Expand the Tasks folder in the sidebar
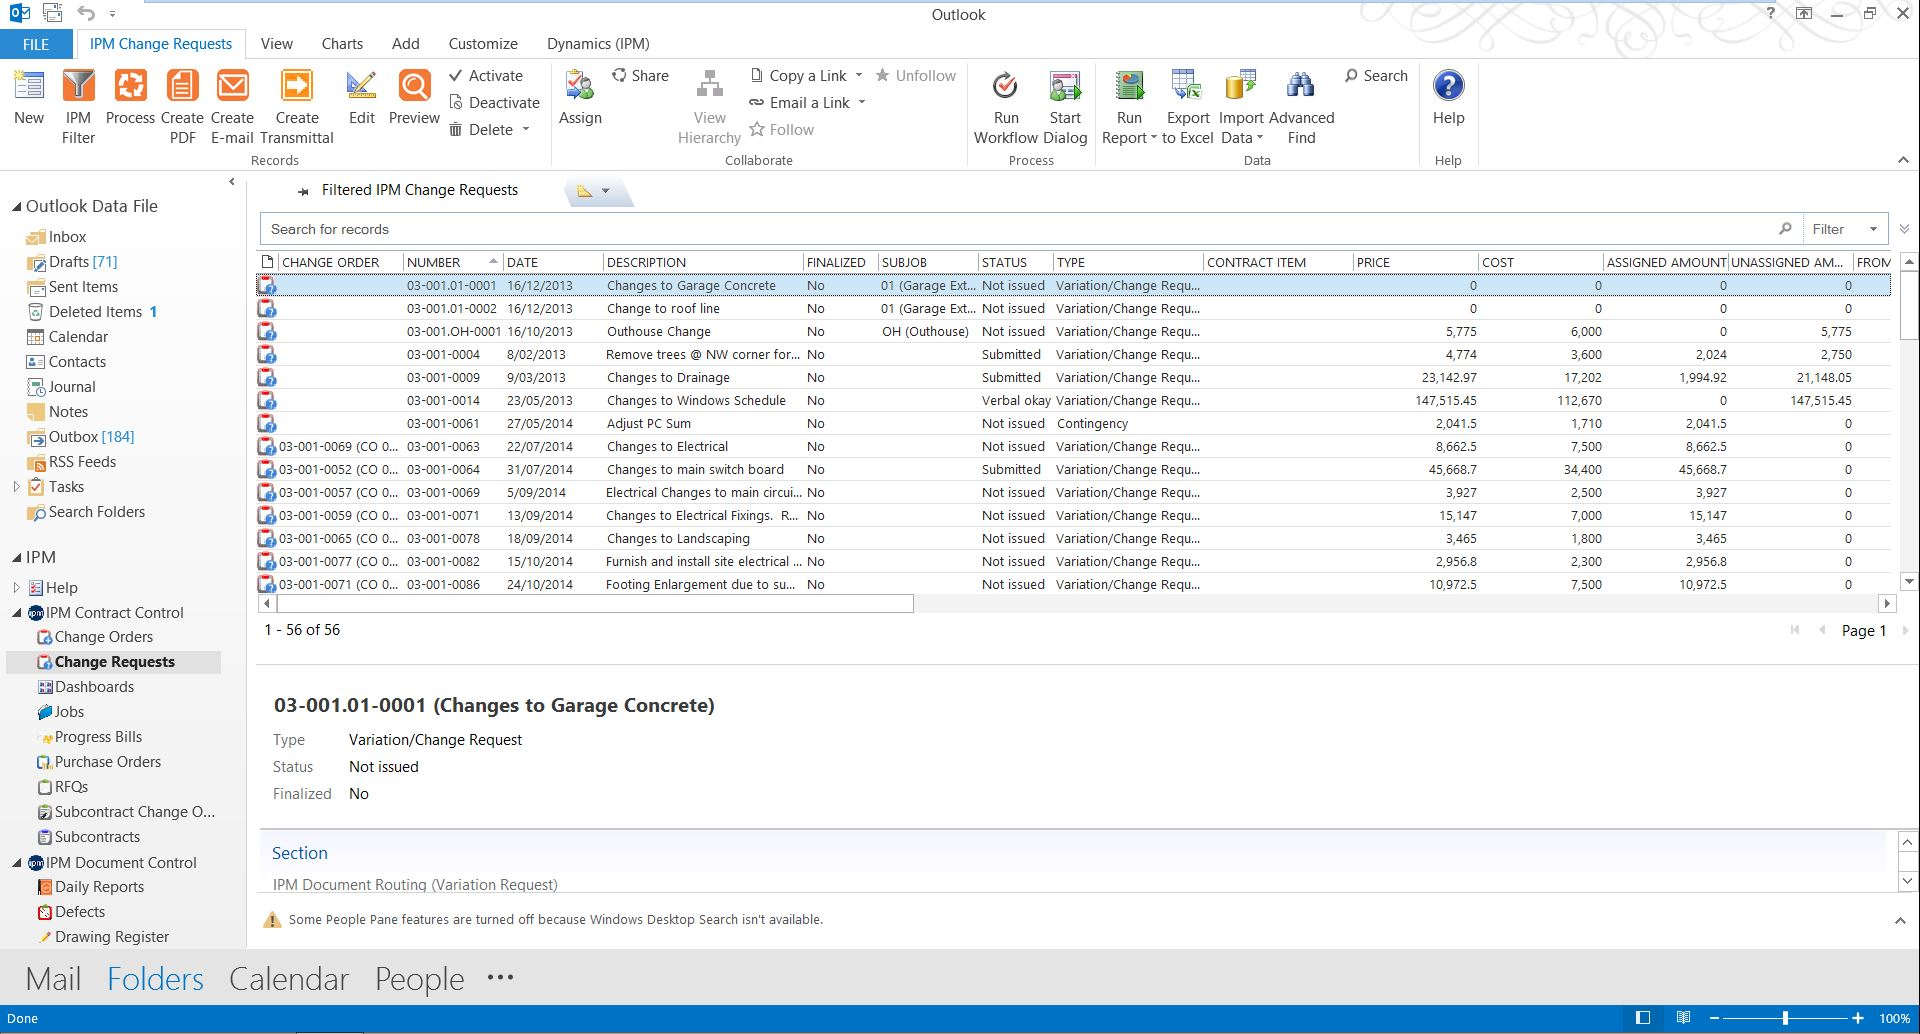The image size is (1920, 1034). (15, 487)
